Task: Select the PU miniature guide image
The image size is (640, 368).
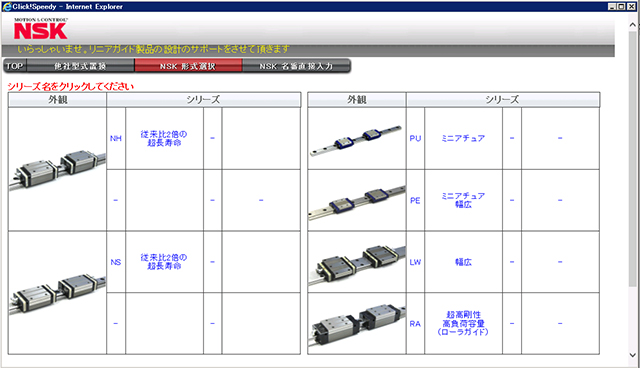Action: pos(357,139)
